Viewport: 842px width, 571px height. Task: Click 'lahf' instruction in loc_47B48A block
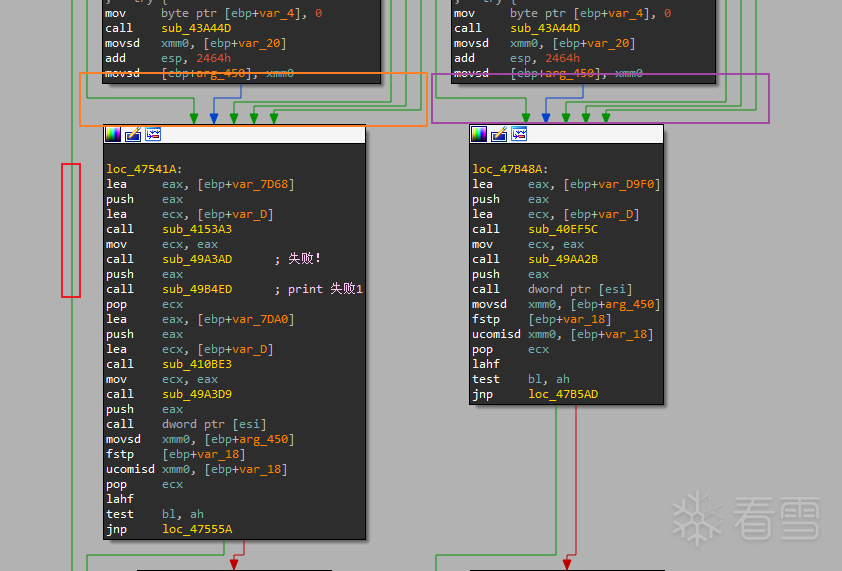(486, 364)
